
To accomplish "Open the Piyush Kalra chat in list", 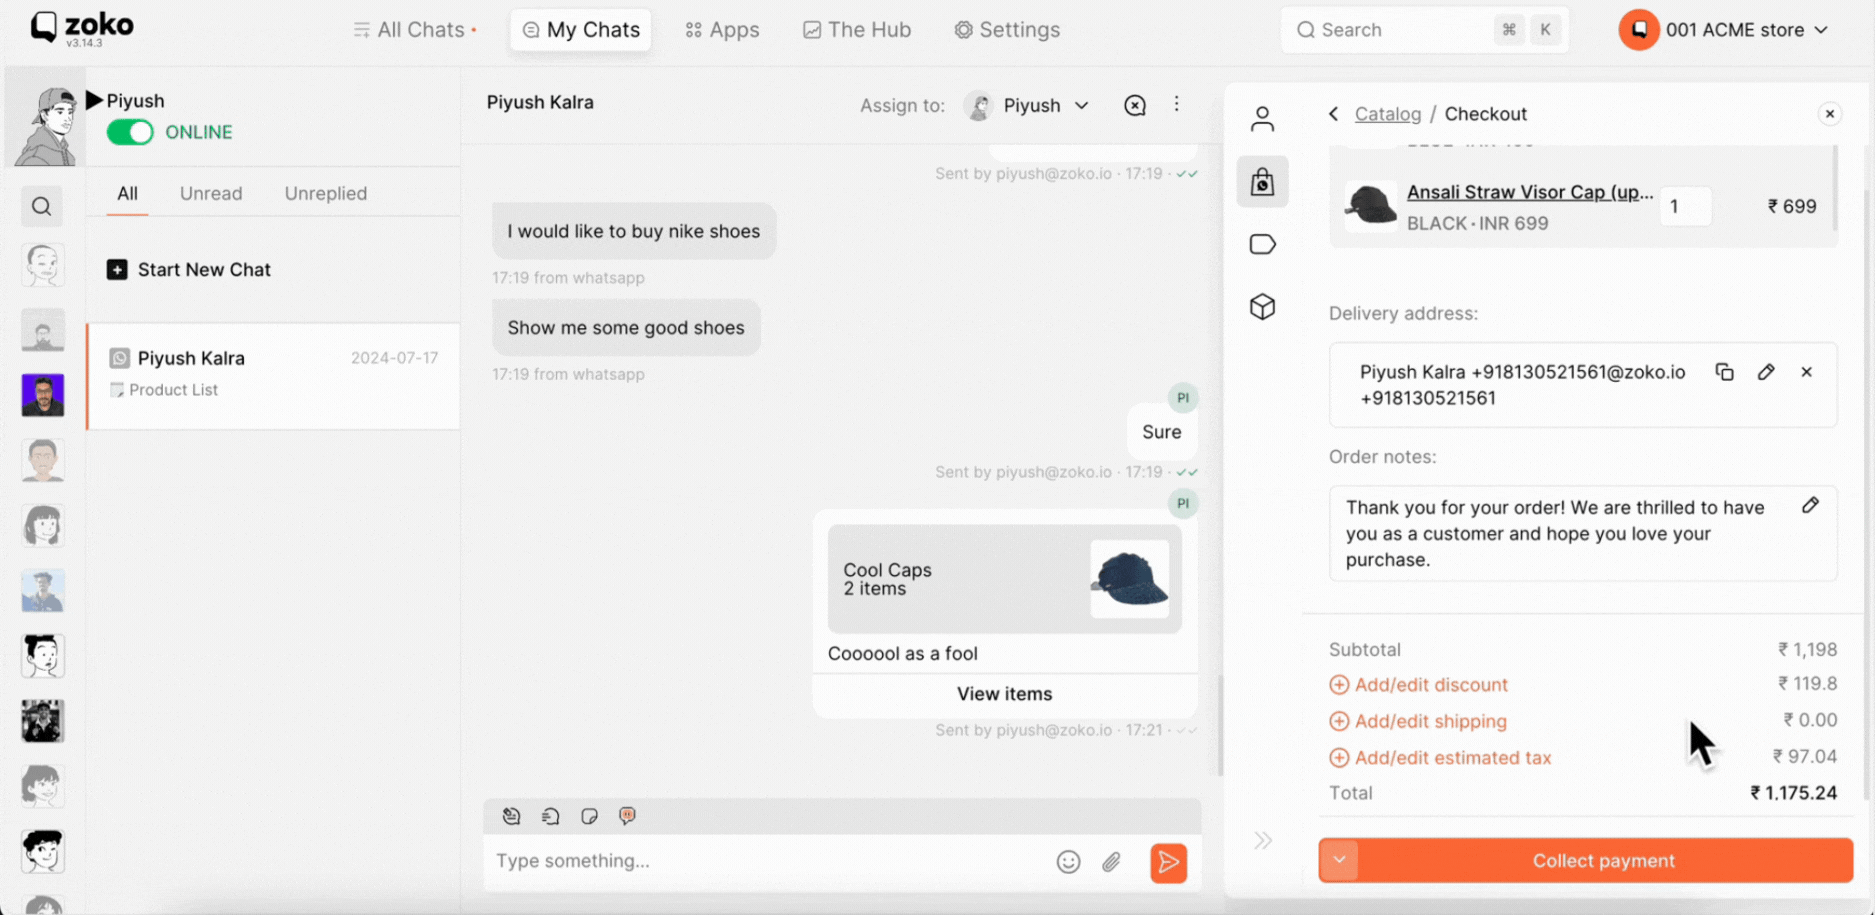I will coord(273,376).
